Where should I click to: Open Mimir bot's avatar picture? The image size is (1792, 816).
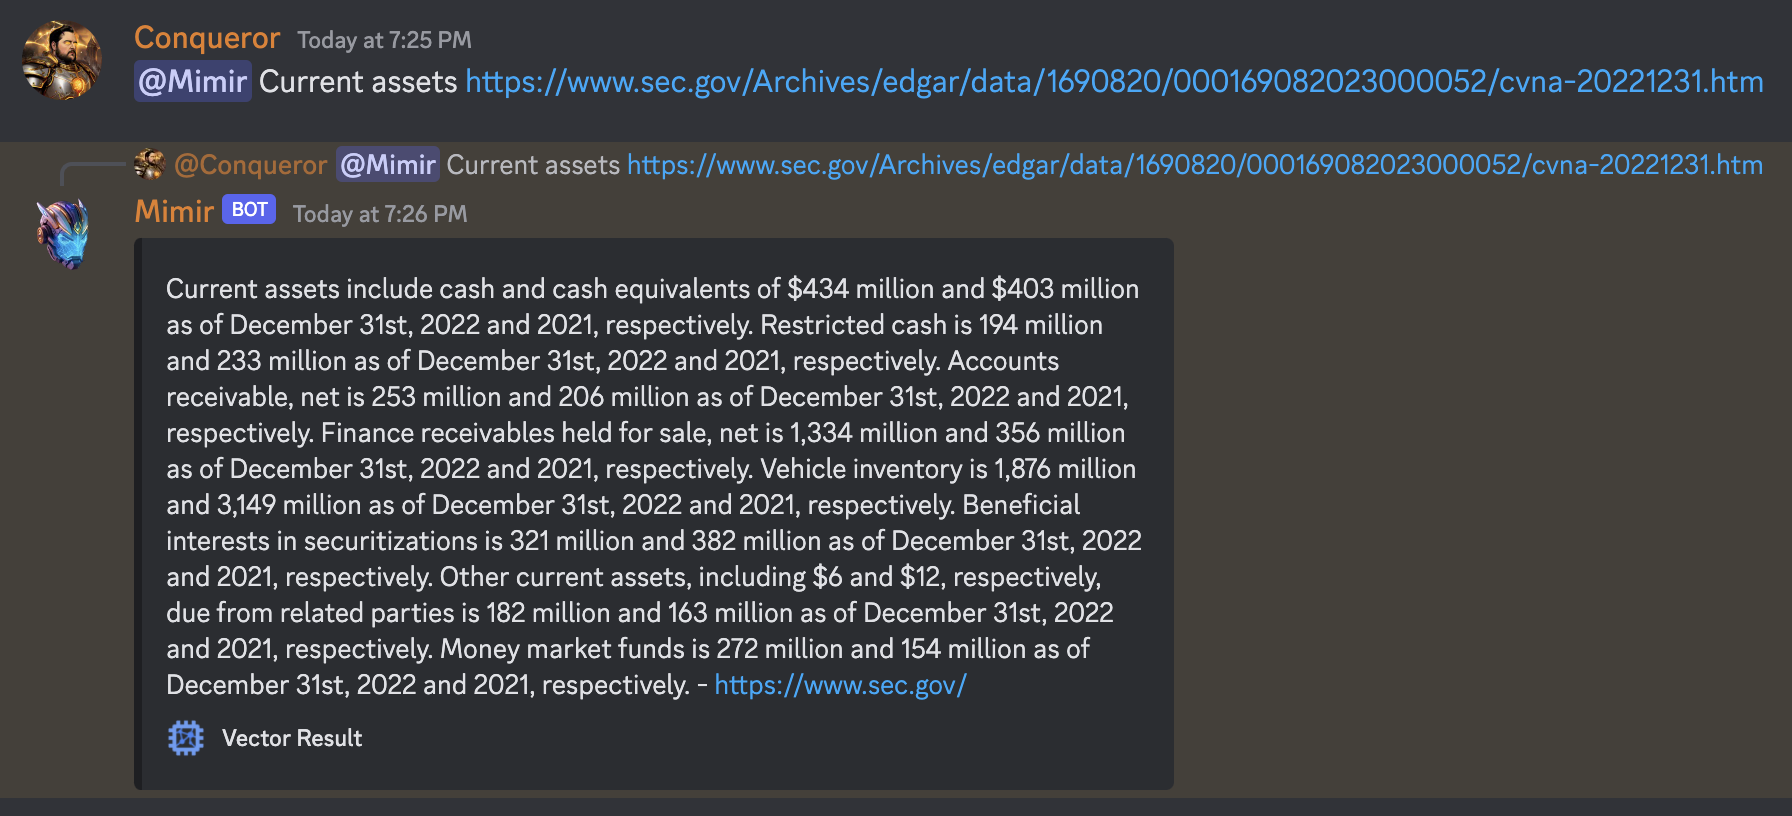pos(62,234)
